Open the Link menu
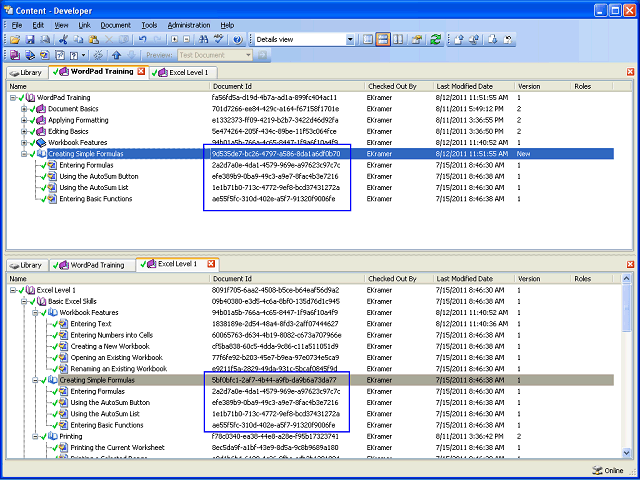Viewport: 640px width, 480px height. click(x=84, y=25)
